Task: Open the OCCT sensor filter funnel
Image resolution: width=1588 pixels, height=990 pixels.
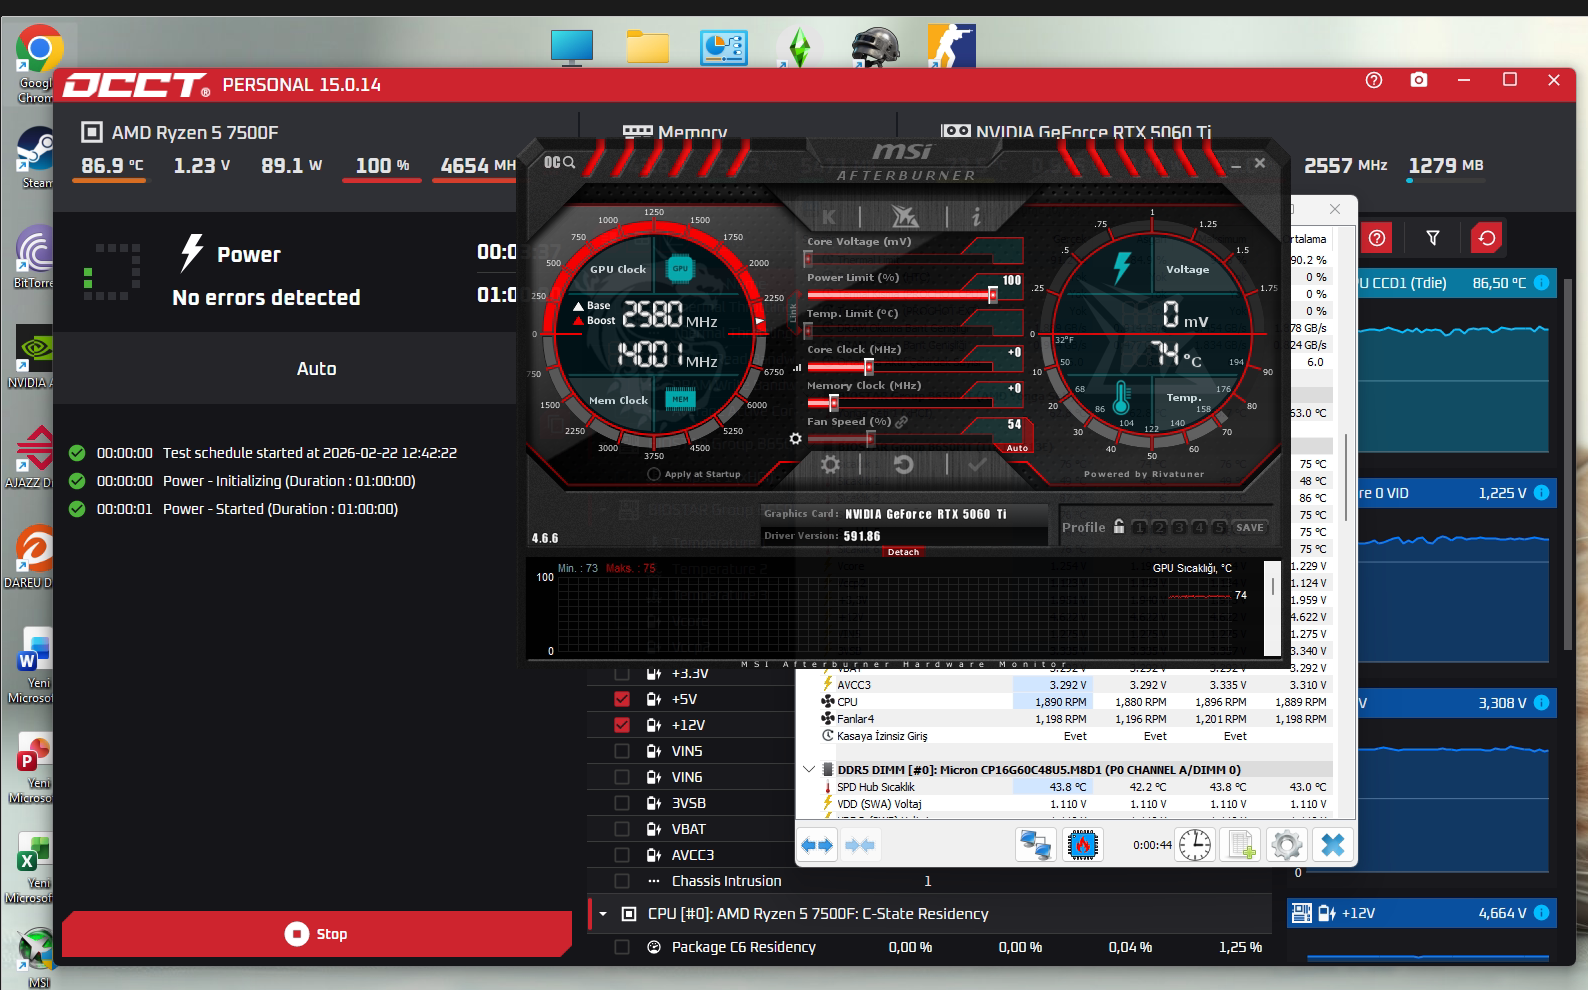Action: 1433,238
